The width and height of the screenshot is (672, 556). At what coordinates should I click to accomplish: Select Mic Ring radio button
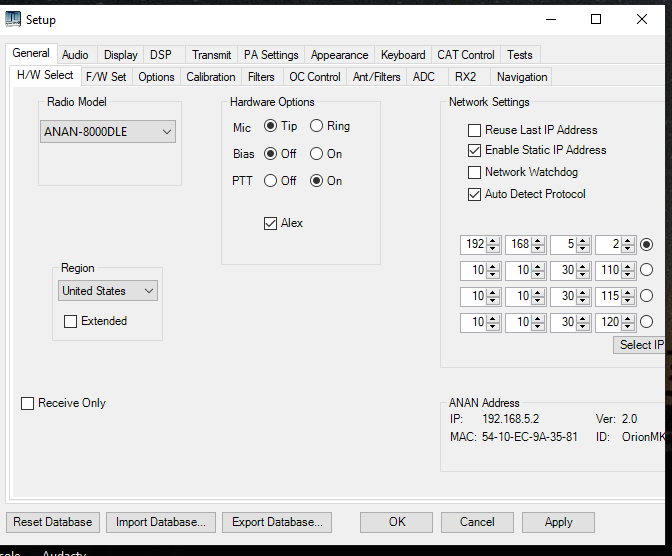pos(316,126)
